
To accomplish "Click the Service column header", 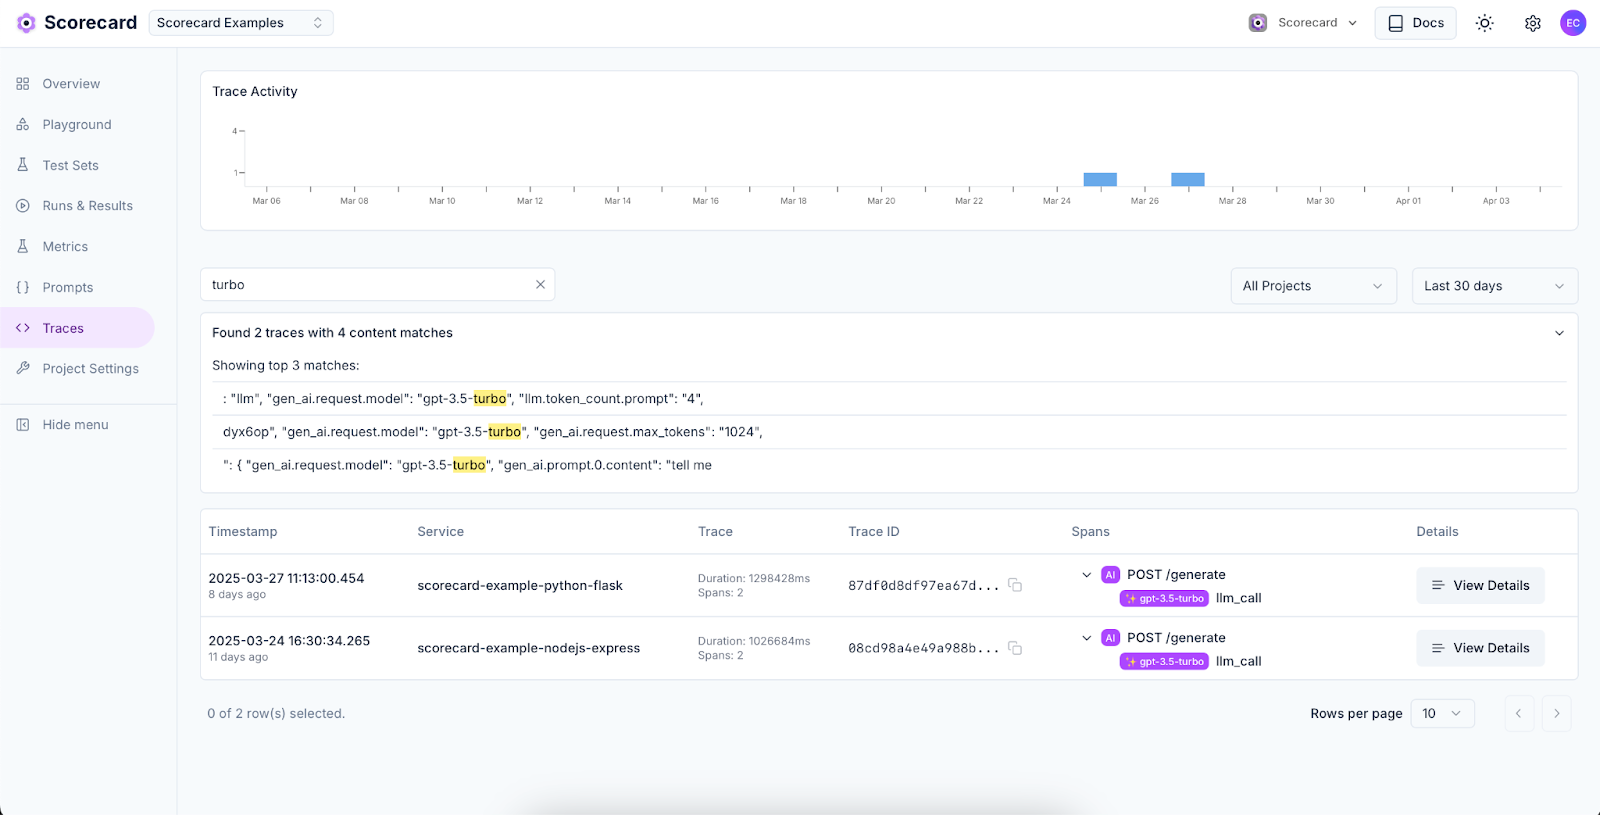I will [x=441, y=532].
